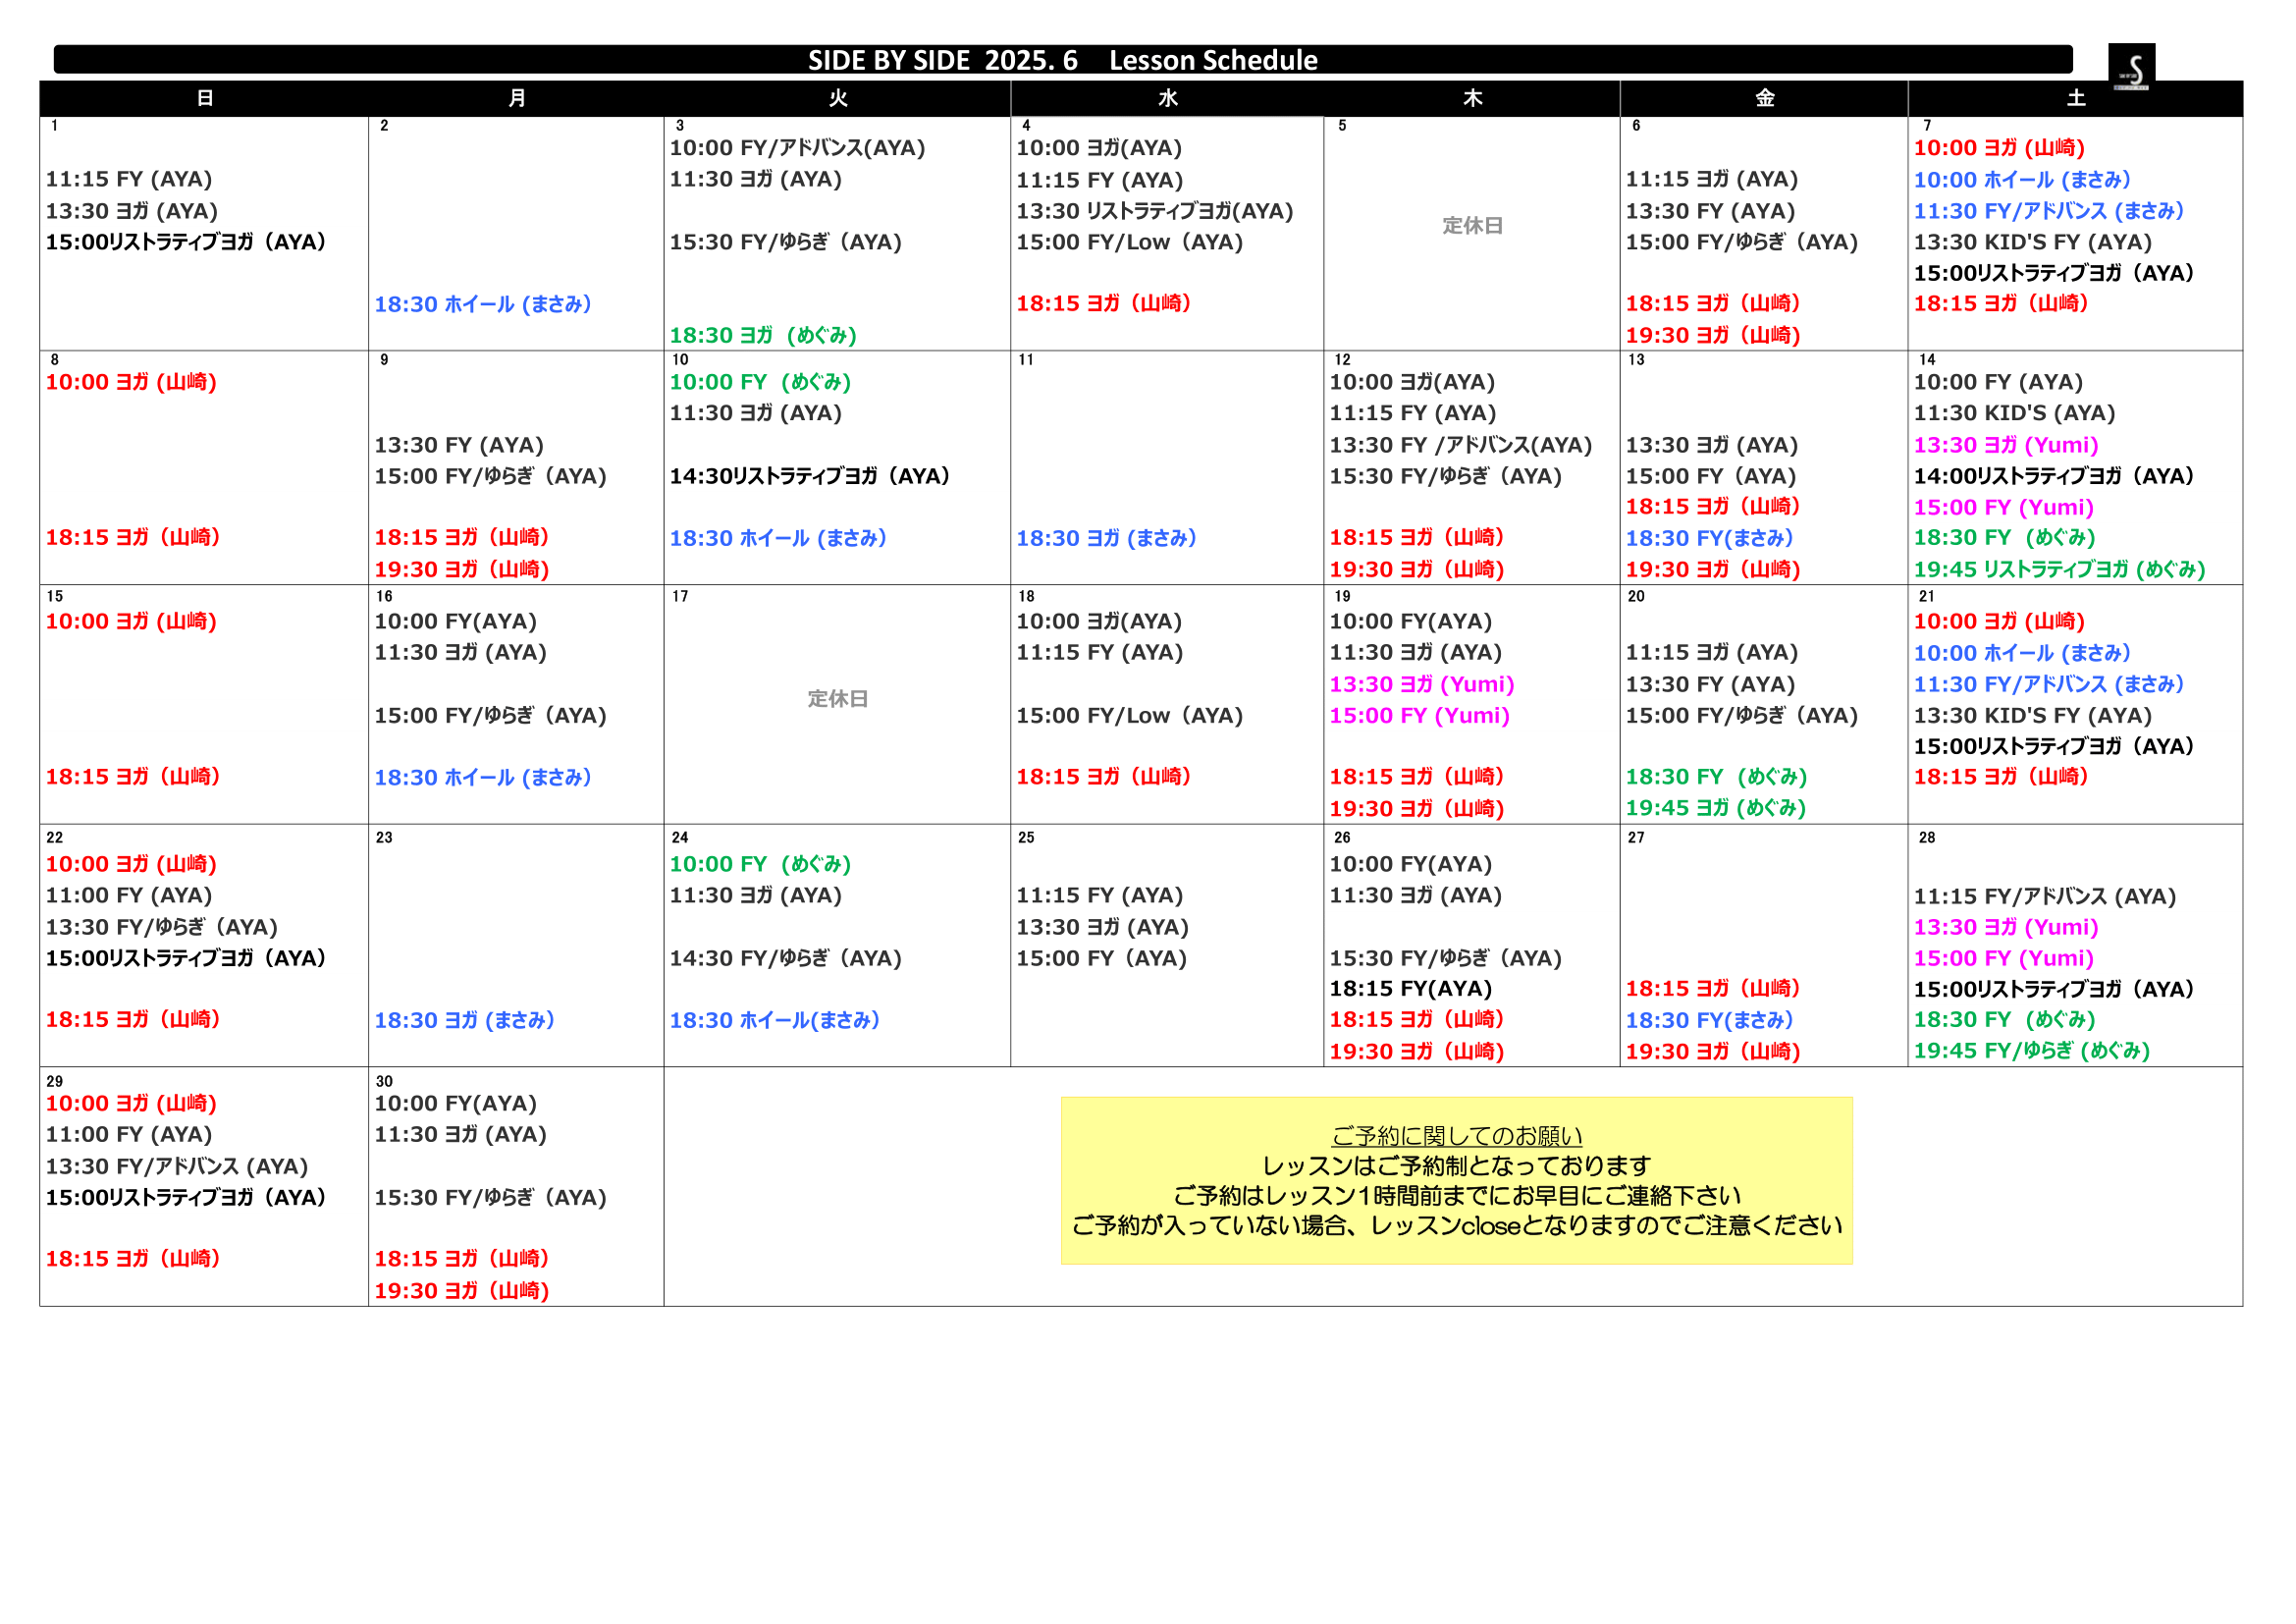2296x1624 pixels.
Task: Click the SIDE BY SIDE studio logo
Action: coord(2131,68)
